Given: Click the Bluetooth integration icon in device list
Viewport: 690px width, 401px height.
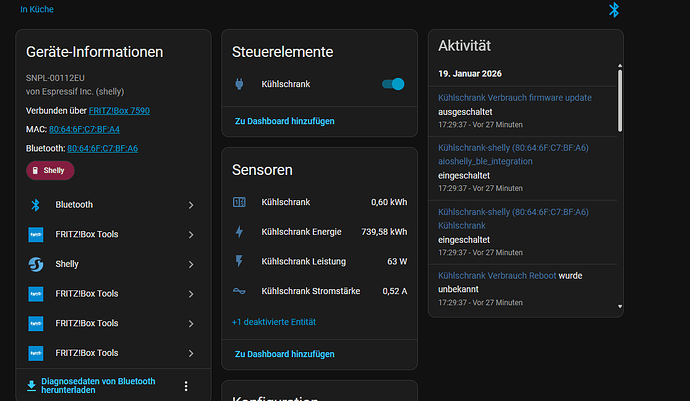Looking at the screenshot, I should tap(36, 205).
